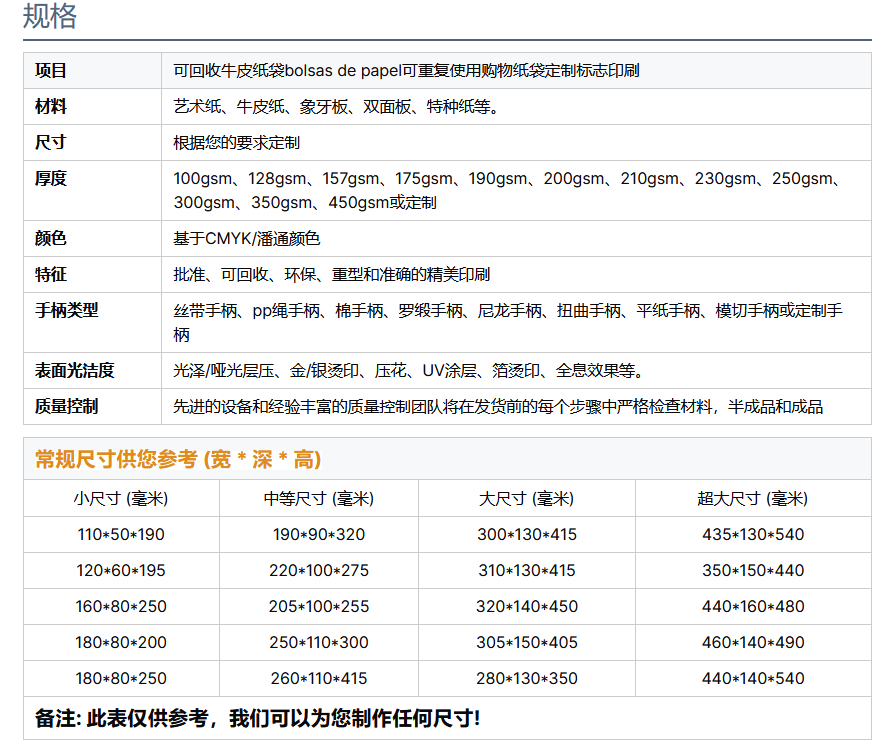The image size is (882, 750).
Task: Click the 460*140*490 size cell
Action: [752, 642]
